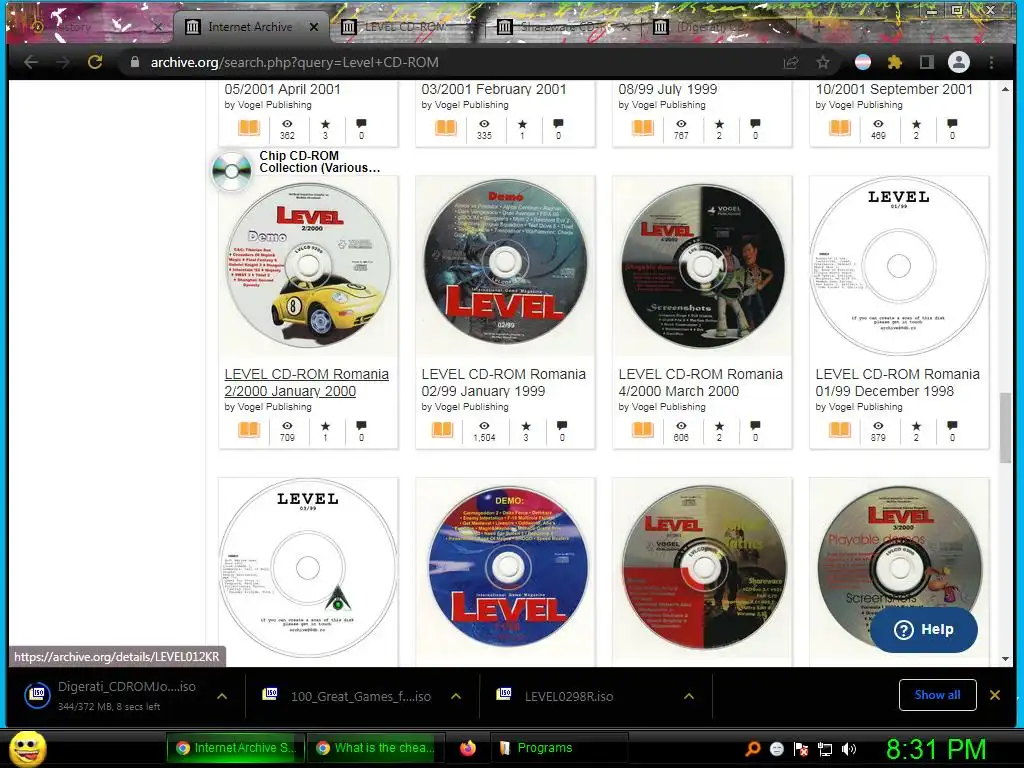Open a new browser tab

pos(818,27)
